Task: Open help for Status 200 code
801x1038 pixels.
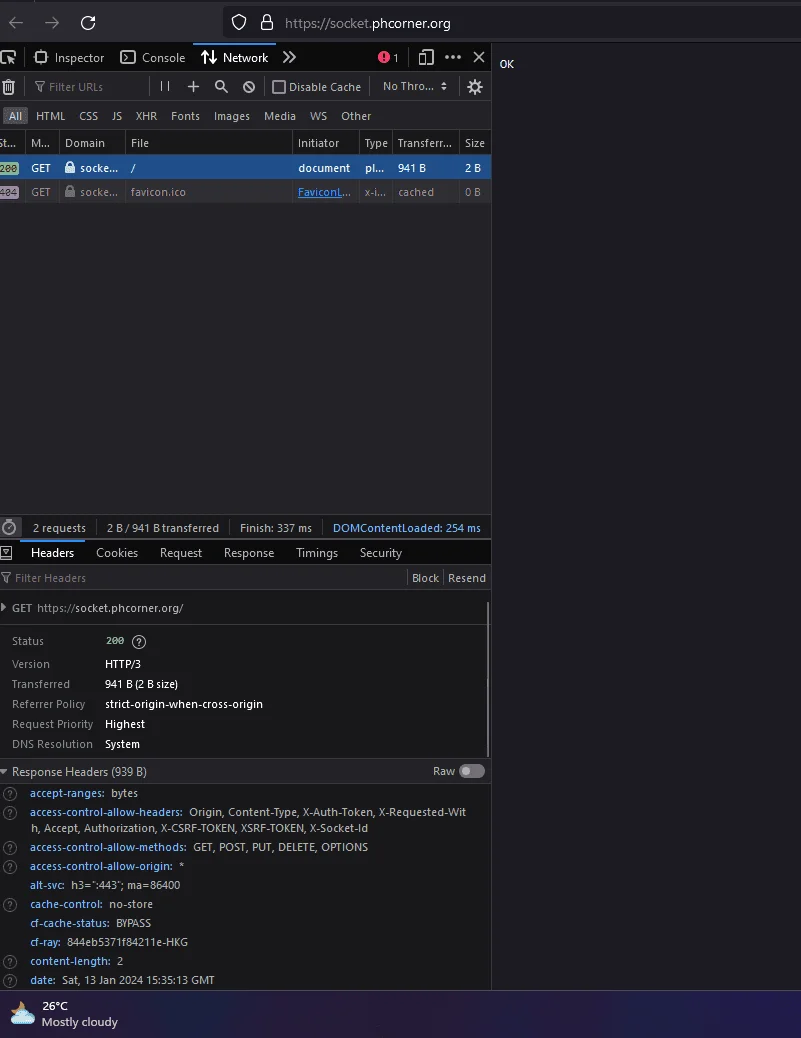Action: 139,641
